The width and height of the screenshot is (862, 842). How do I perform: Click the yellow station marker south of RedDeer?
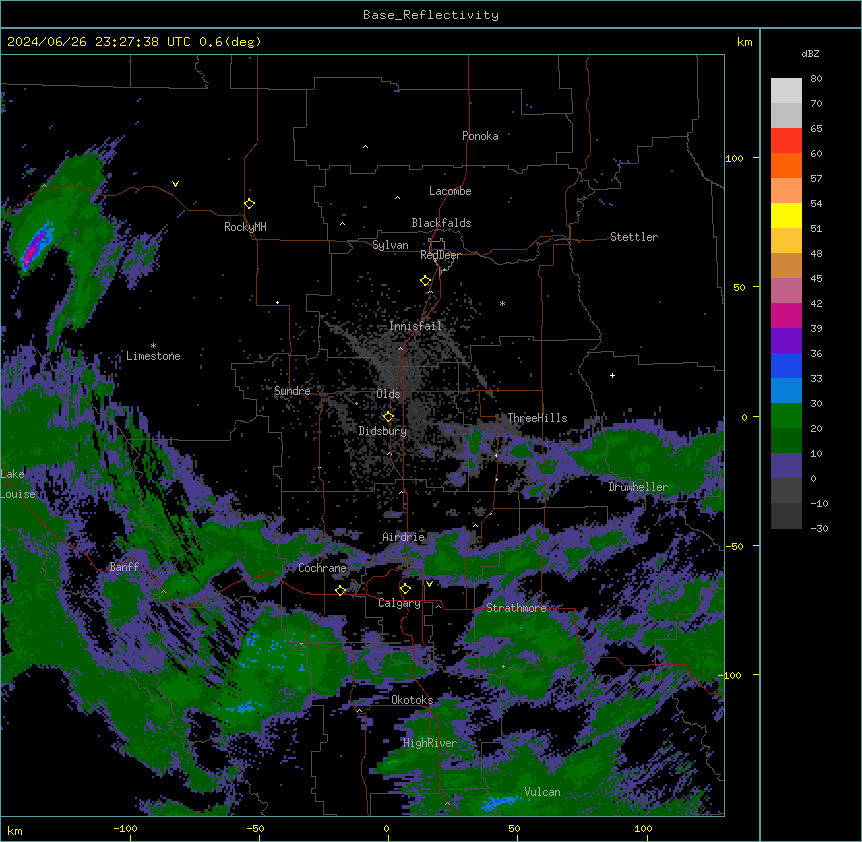click(426, 281)
